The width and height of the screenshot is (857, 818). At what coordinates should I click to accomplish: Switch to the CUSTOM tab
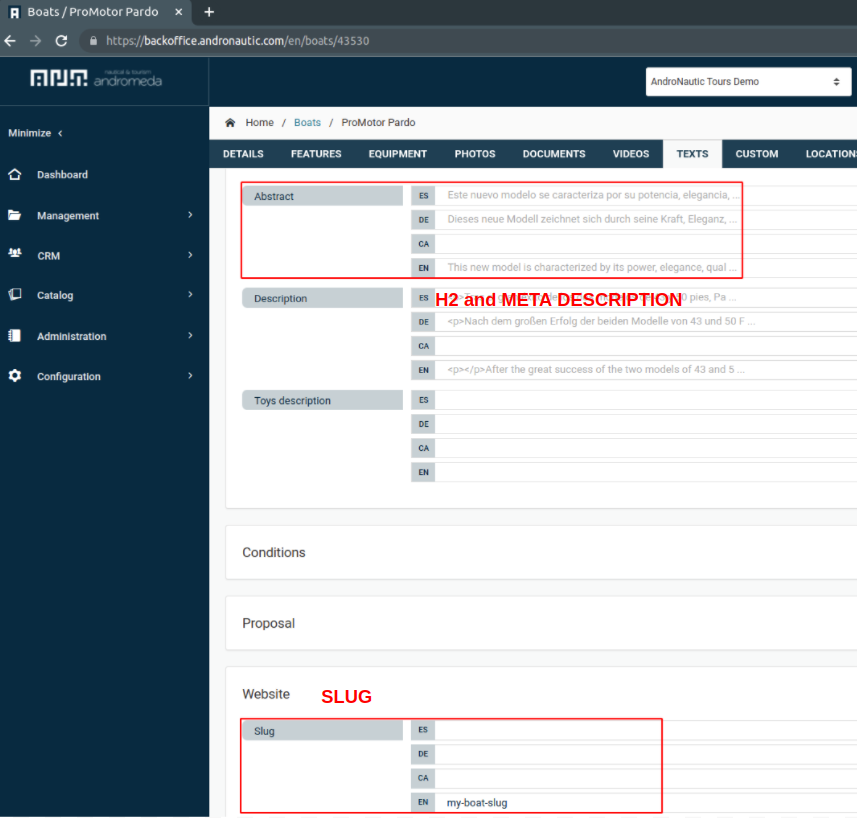(x=756, y=154)
